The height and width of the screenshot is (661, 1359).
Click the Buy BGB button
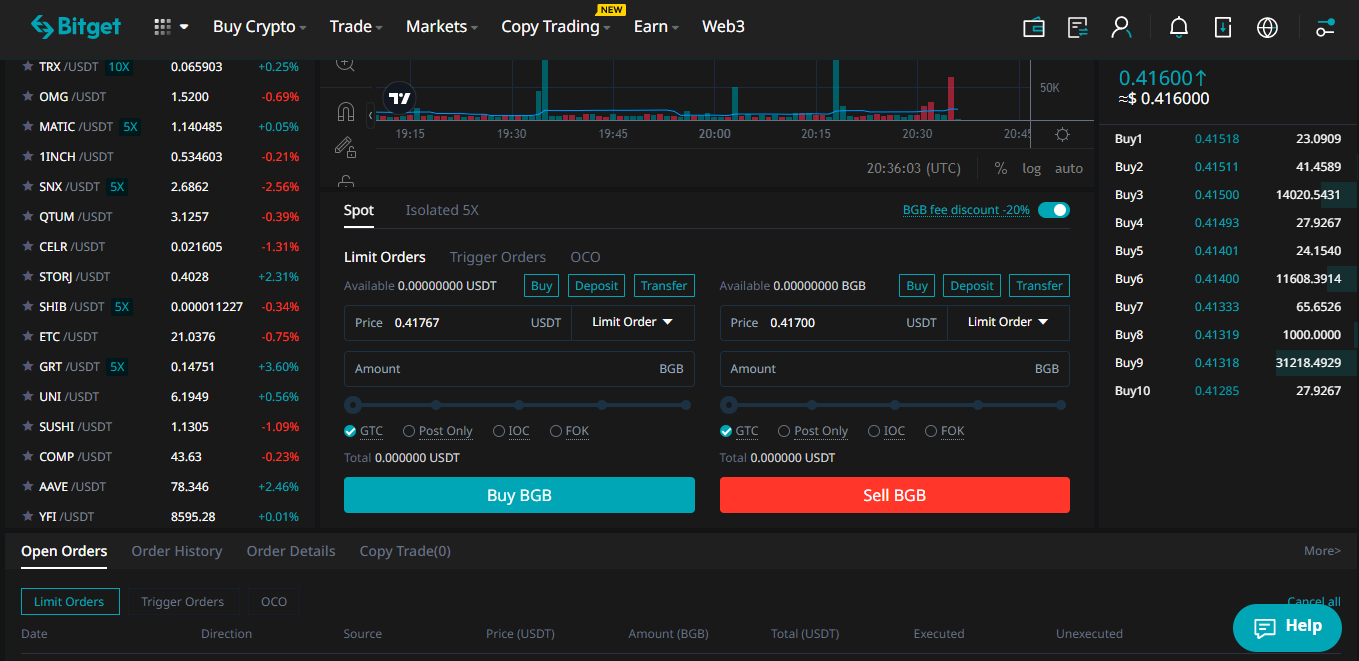tap(519, 495)
